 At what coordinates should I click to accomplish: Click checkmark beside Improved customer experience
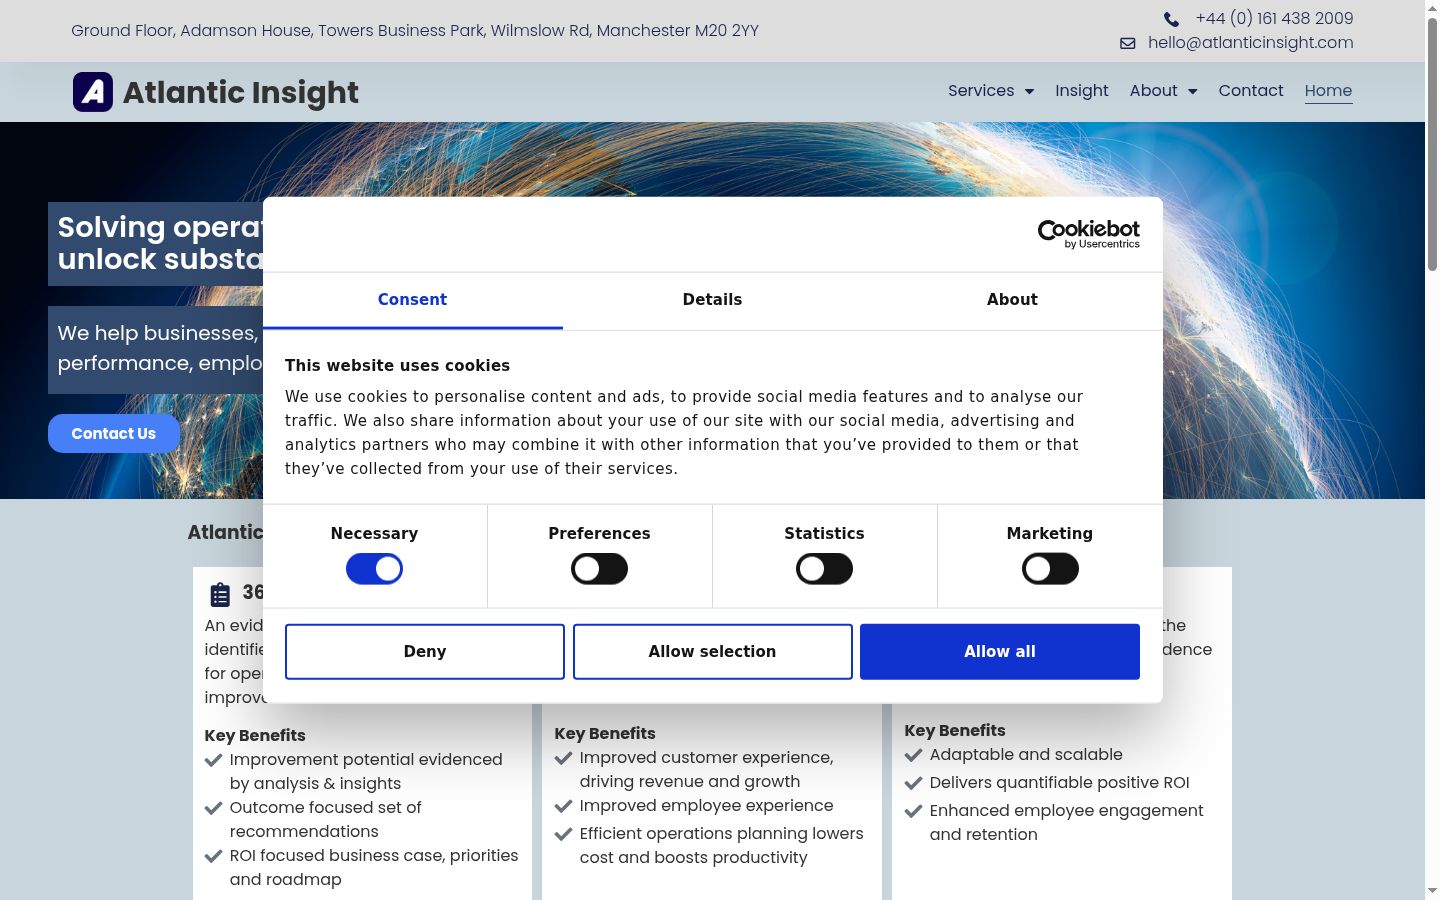pos(563,758)
